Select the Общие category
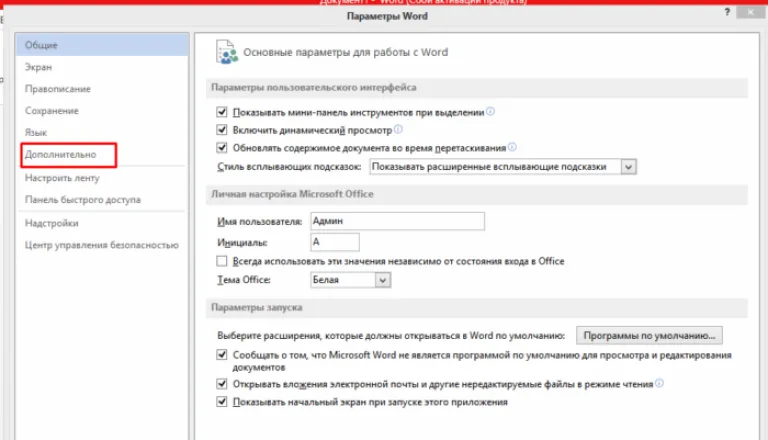This screenshot has height=440, width=768. coord(102,45)
